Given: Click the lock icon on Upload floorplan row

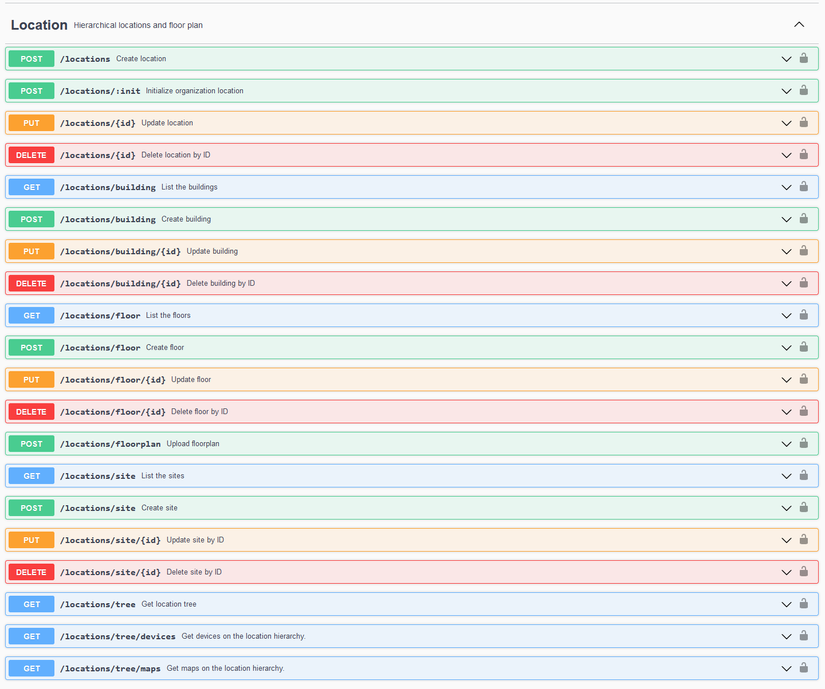Looking at the screenshot, I should pyautogui.click(x=803, y=444).
